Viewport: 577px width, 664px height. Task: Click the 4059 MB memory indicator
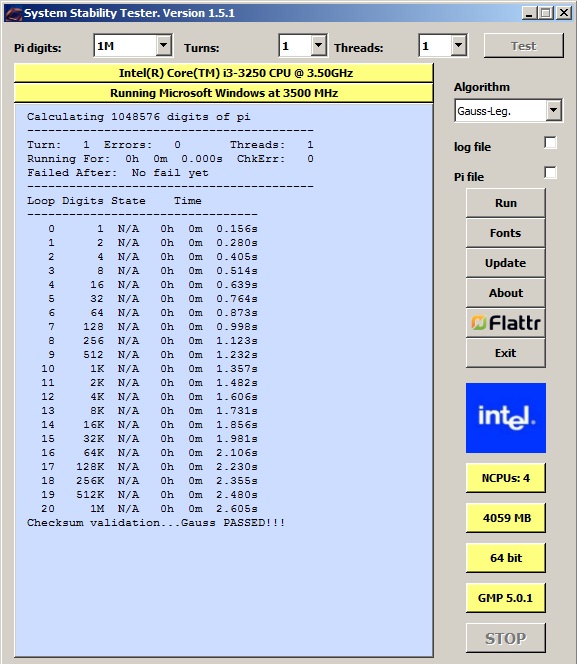tap(505, 517)
